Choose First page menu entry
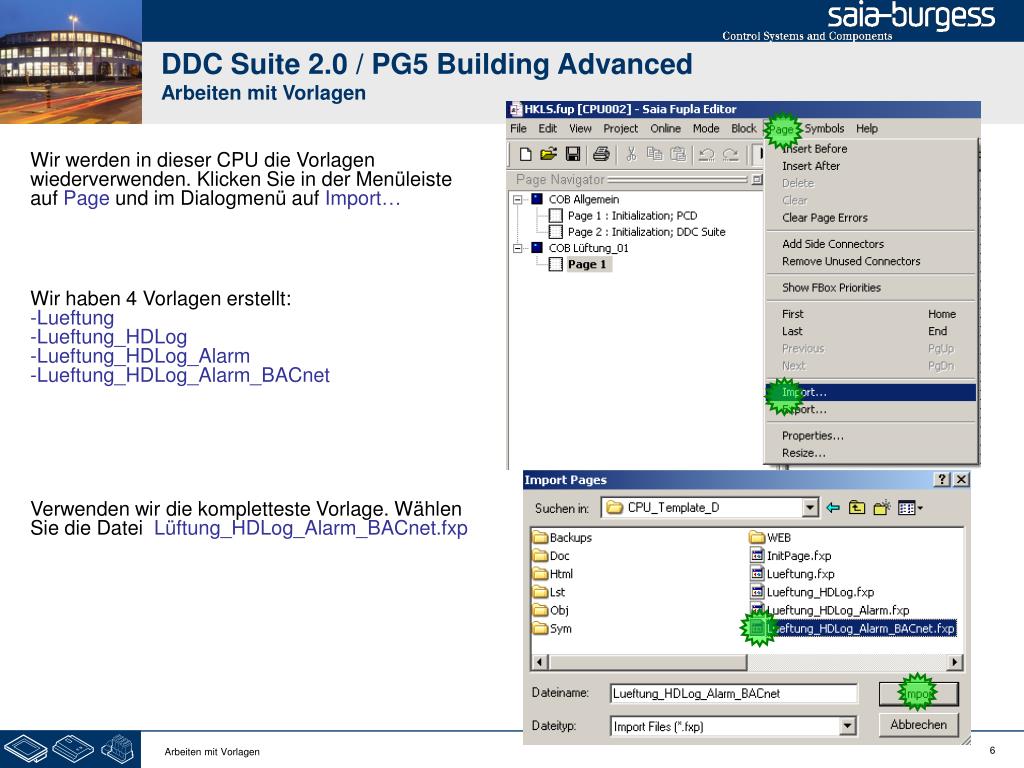The height and width of the screenshot is (768, 1024). [x=870, y=314]
